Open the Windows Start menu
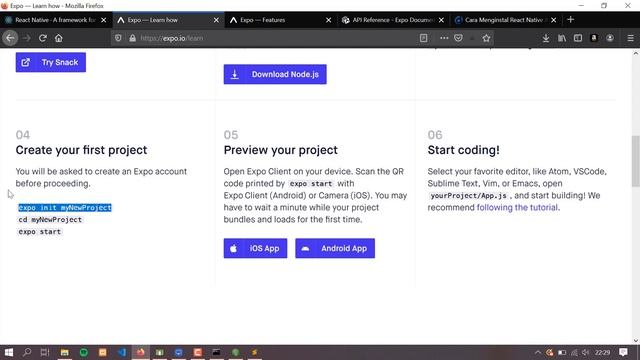 tap(9, 352)
